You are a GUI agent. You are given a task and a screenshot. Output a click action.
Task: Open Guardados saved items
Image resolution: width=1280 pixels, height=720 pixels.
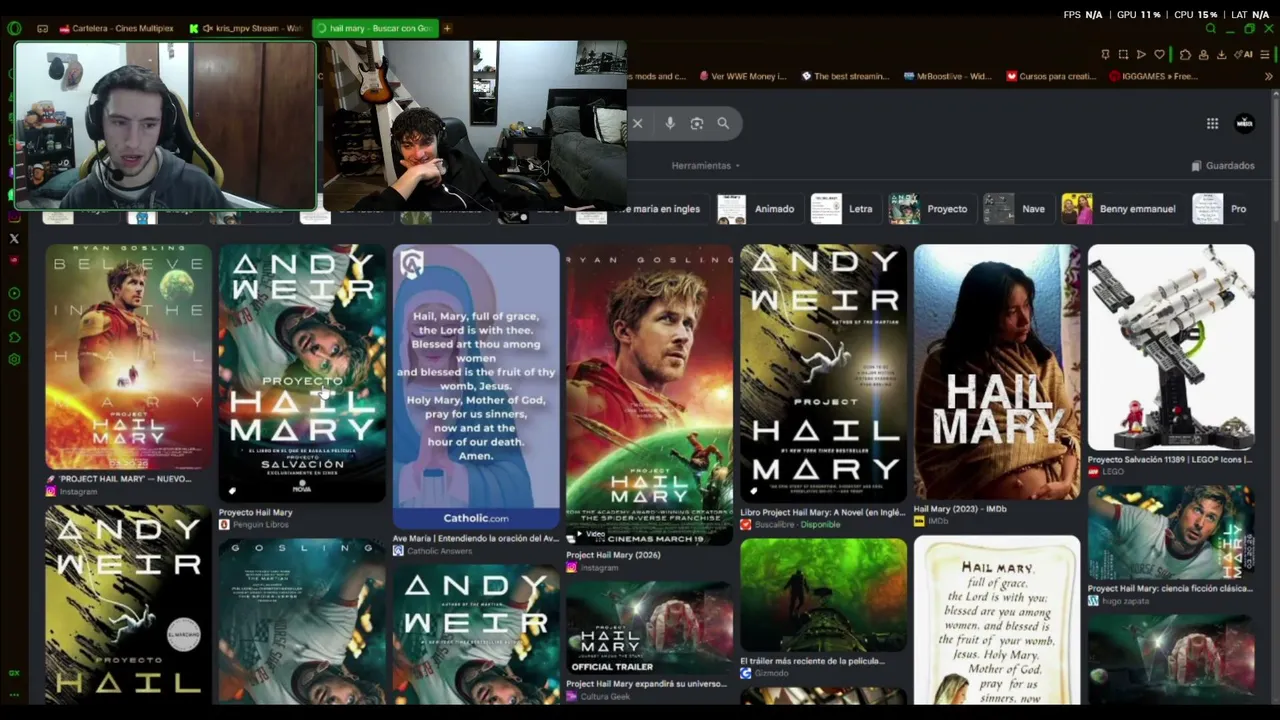(1223, 165)
